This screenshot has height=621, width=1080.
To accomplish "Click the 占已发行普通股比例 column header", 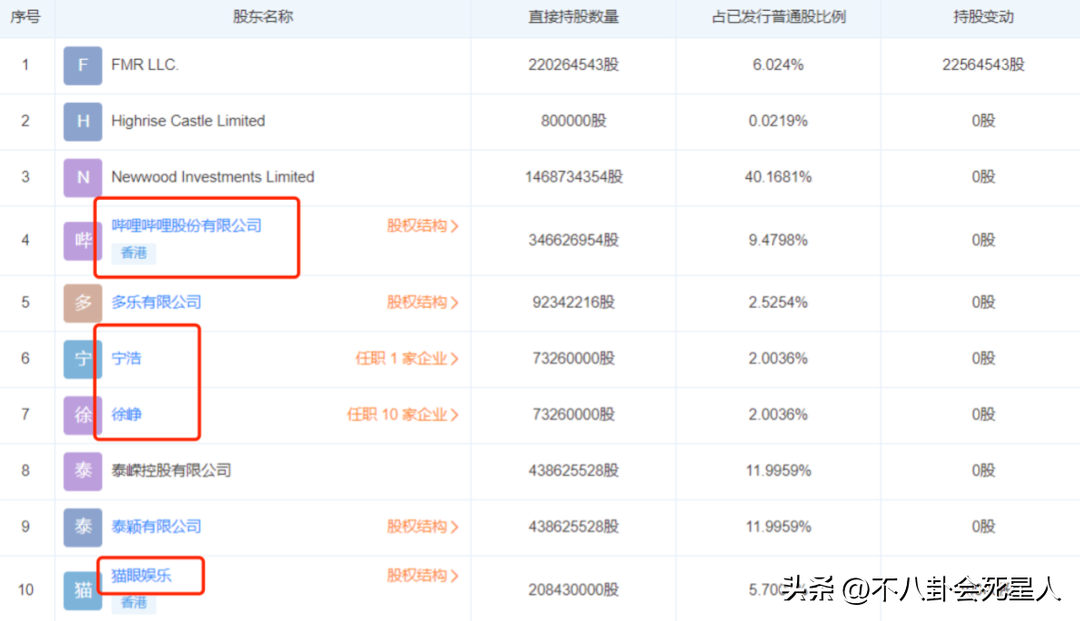I will 778,17.
